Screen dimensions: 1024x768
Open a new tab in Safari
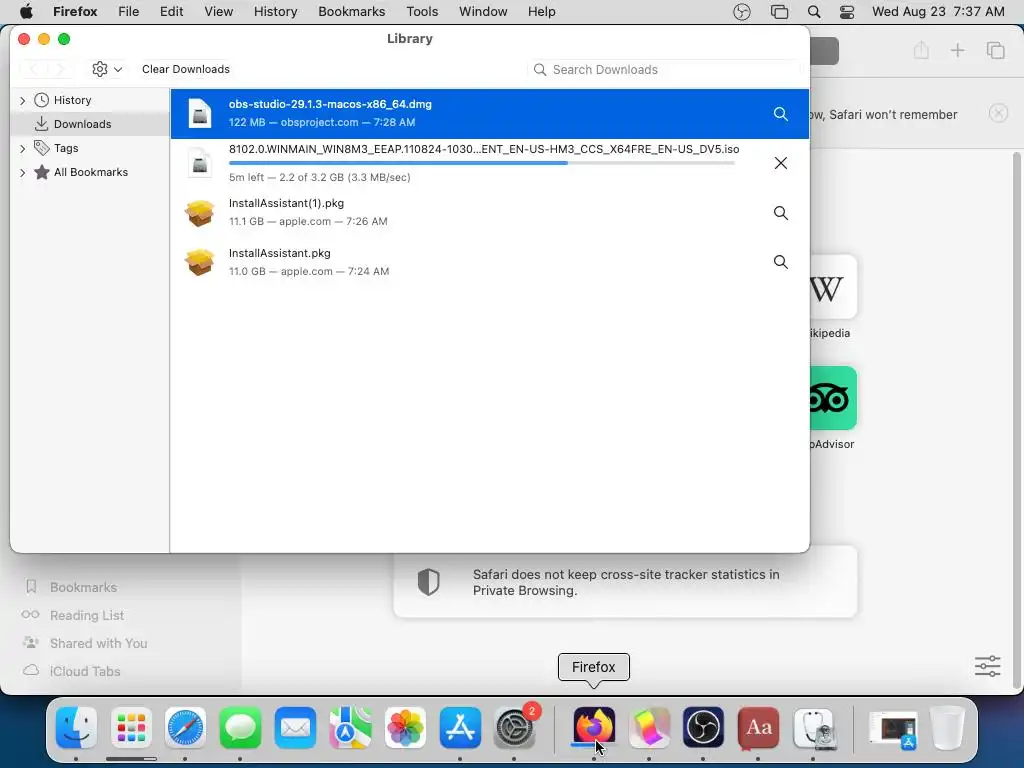957,50
